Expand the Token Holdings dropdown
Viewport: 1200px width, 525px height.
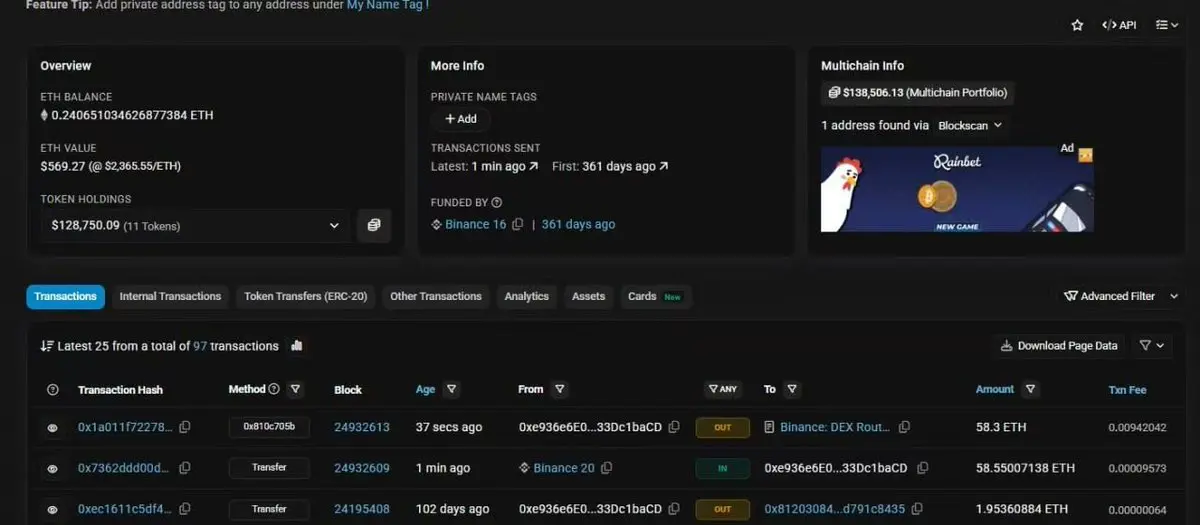(195, 226)
